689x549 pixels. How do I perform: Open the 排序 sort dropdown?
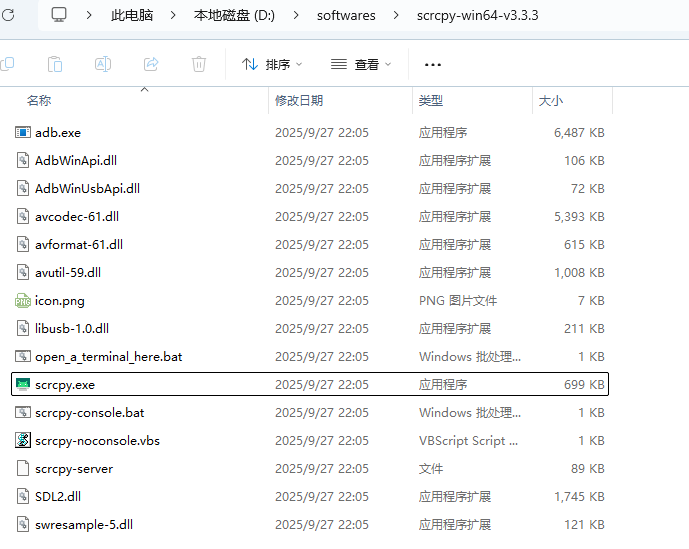click(272, 65)
